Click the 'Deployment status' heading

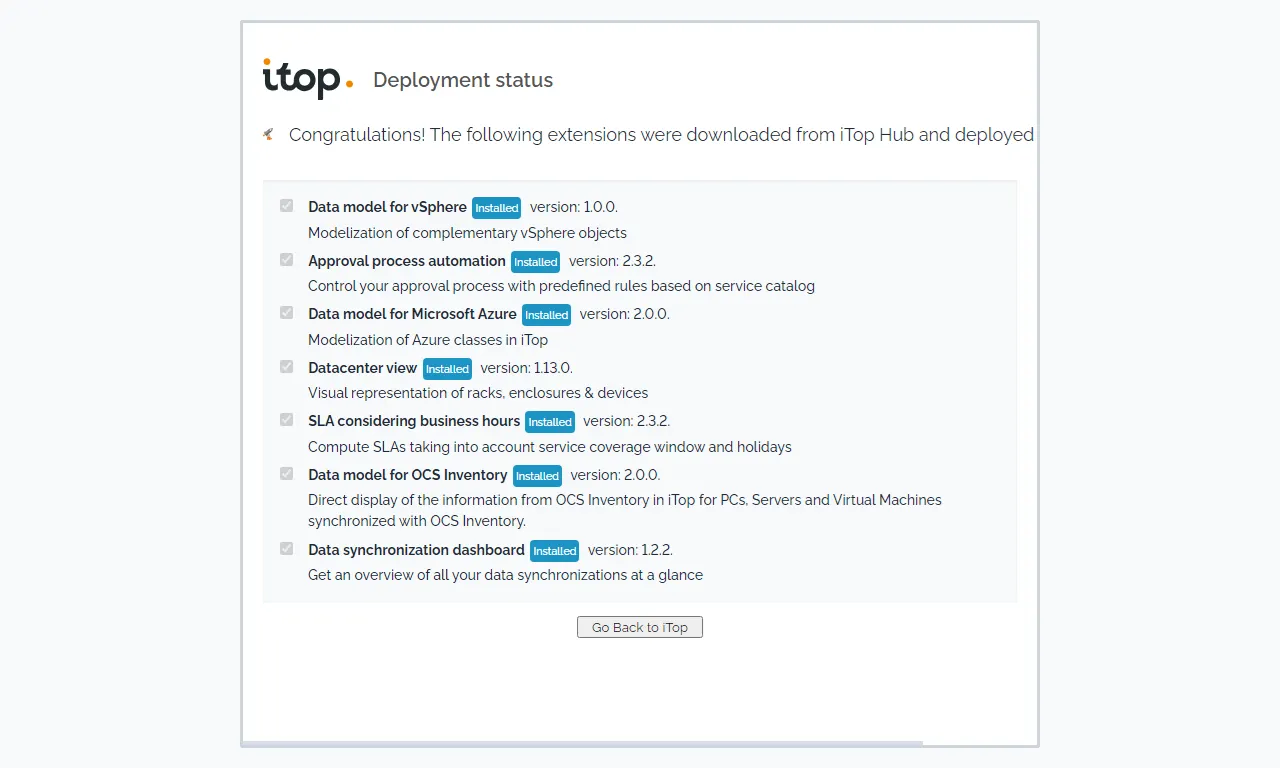click(463, 80)
